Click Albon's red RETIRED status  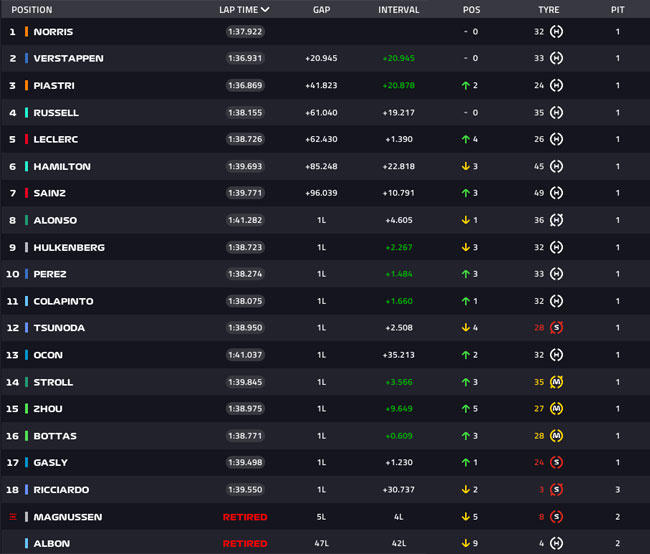245,544
